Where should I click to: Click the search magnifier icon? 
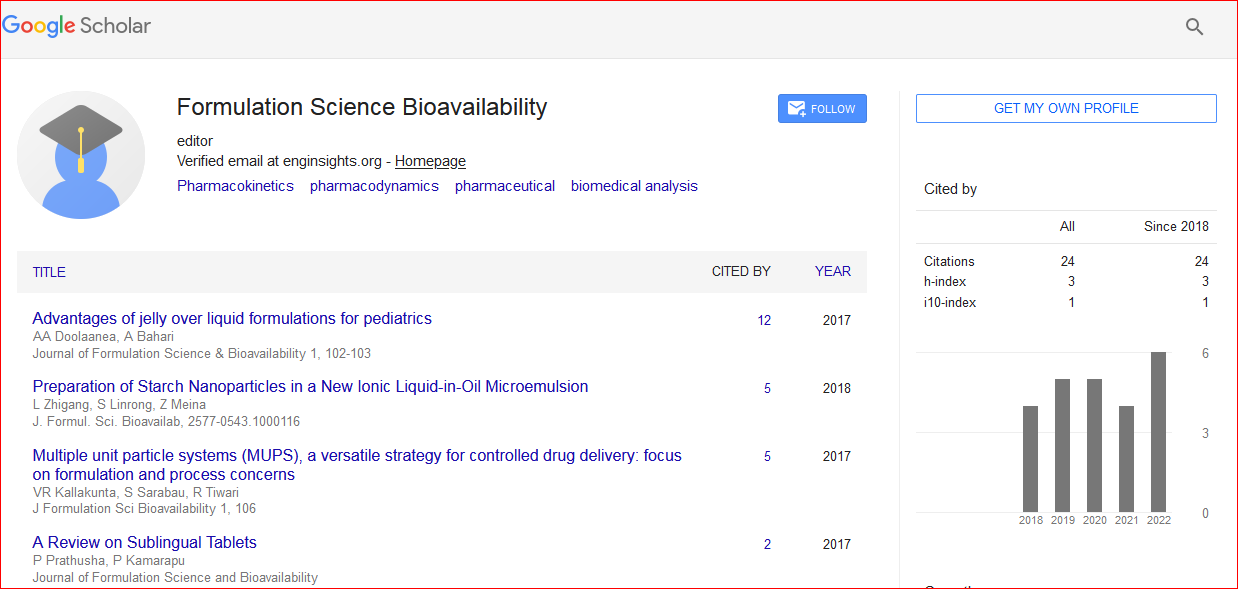[1194, 27]
